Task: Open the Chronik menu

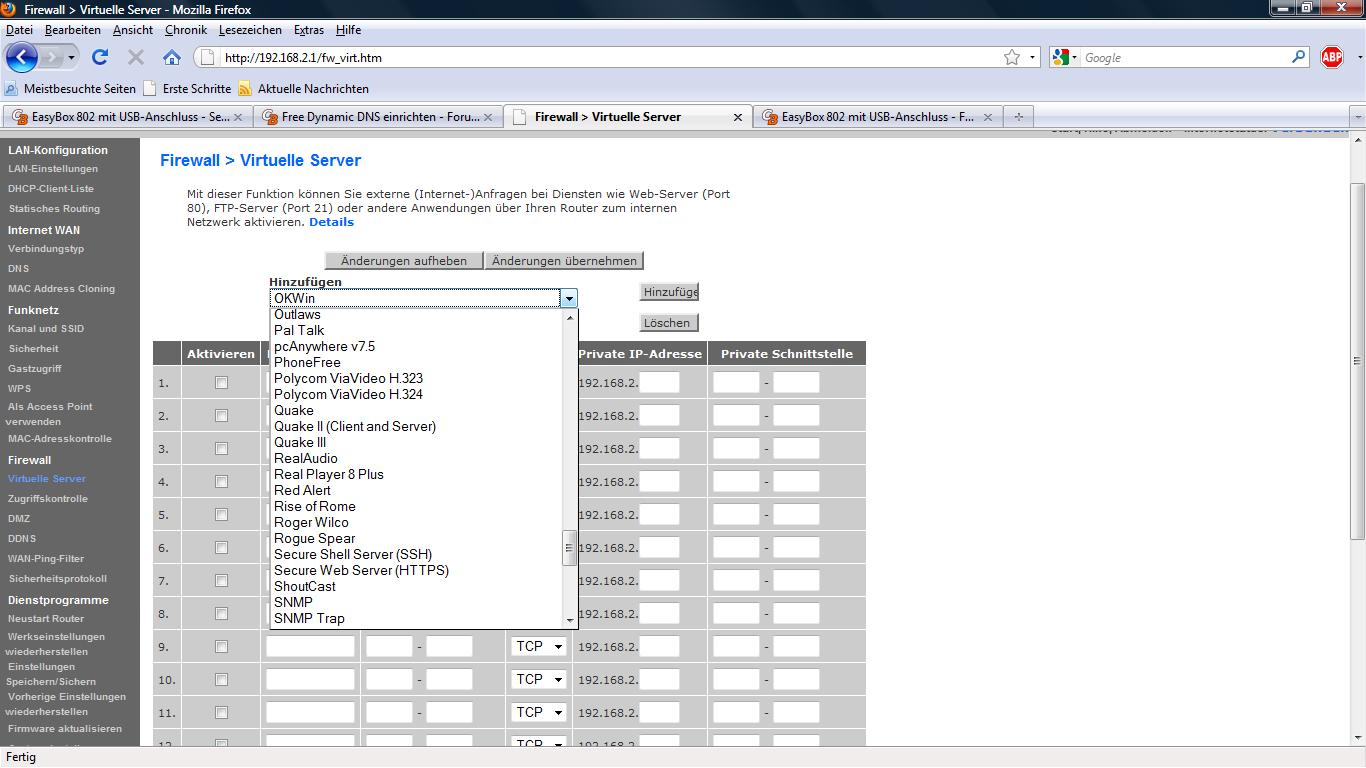Action: (x=186, y=30)
